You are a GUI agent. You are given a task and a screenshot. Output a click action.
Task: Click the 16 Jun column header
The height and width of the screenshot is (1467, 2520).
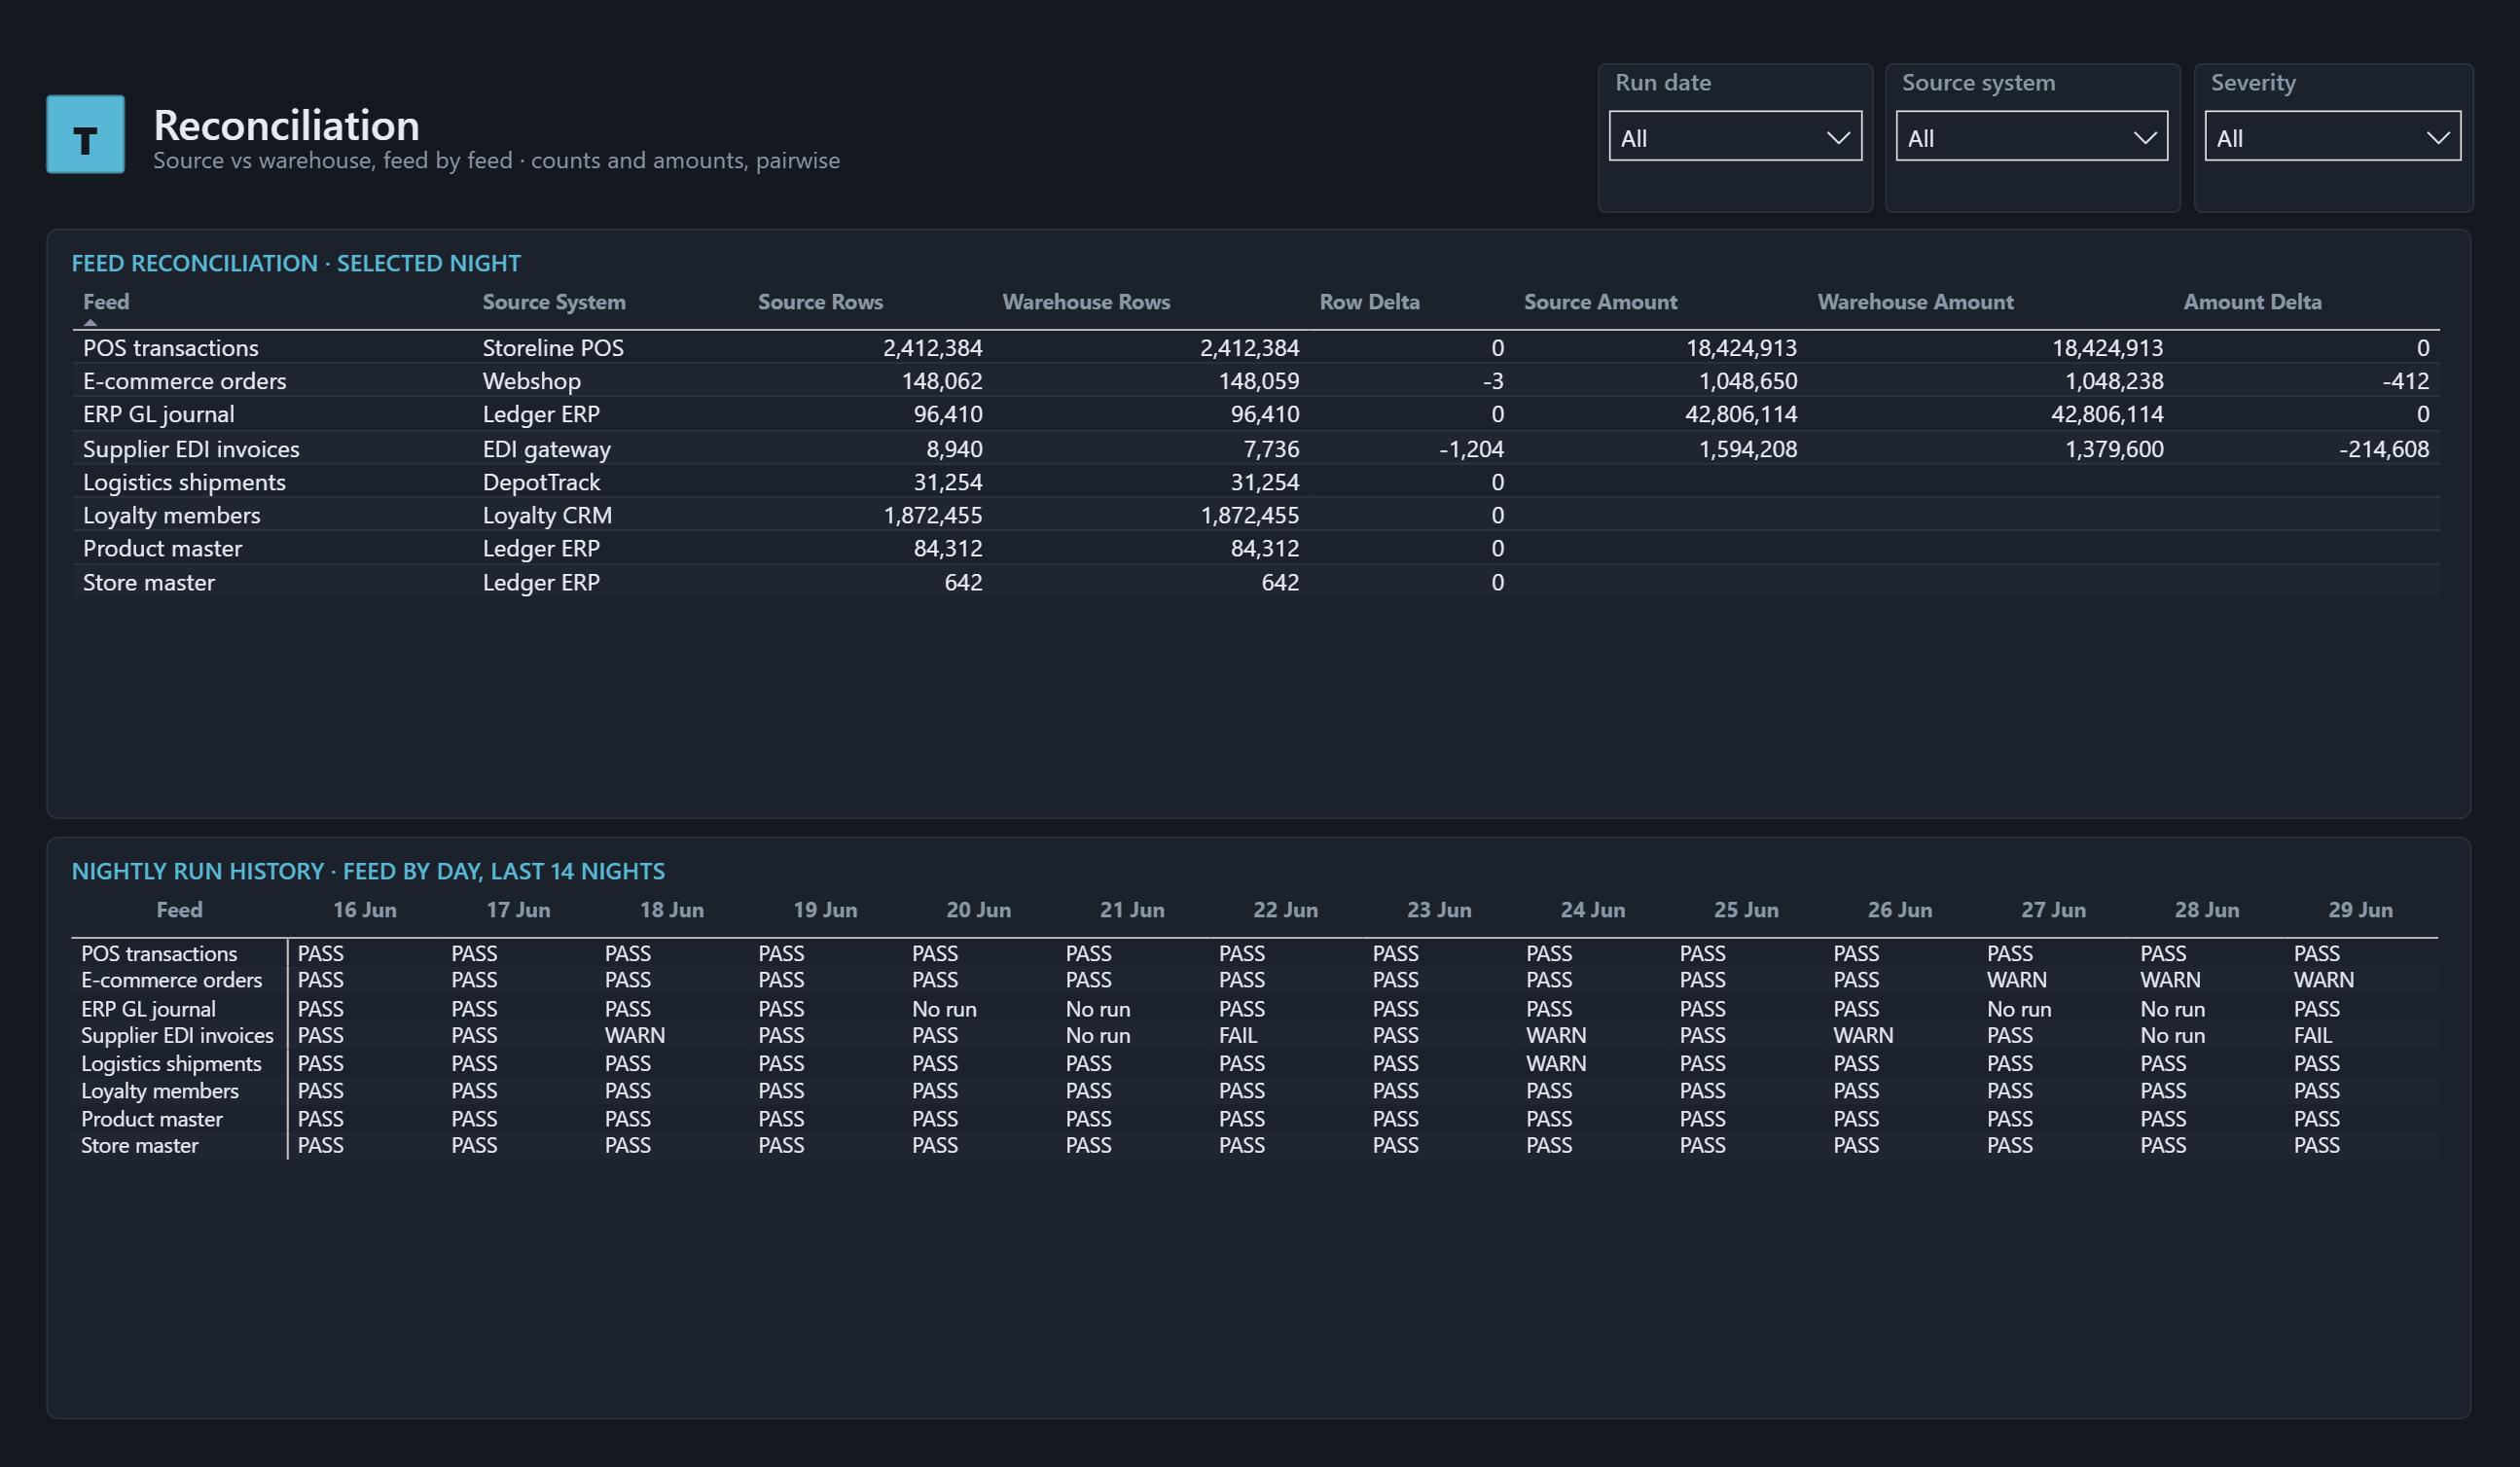[364, 910]
